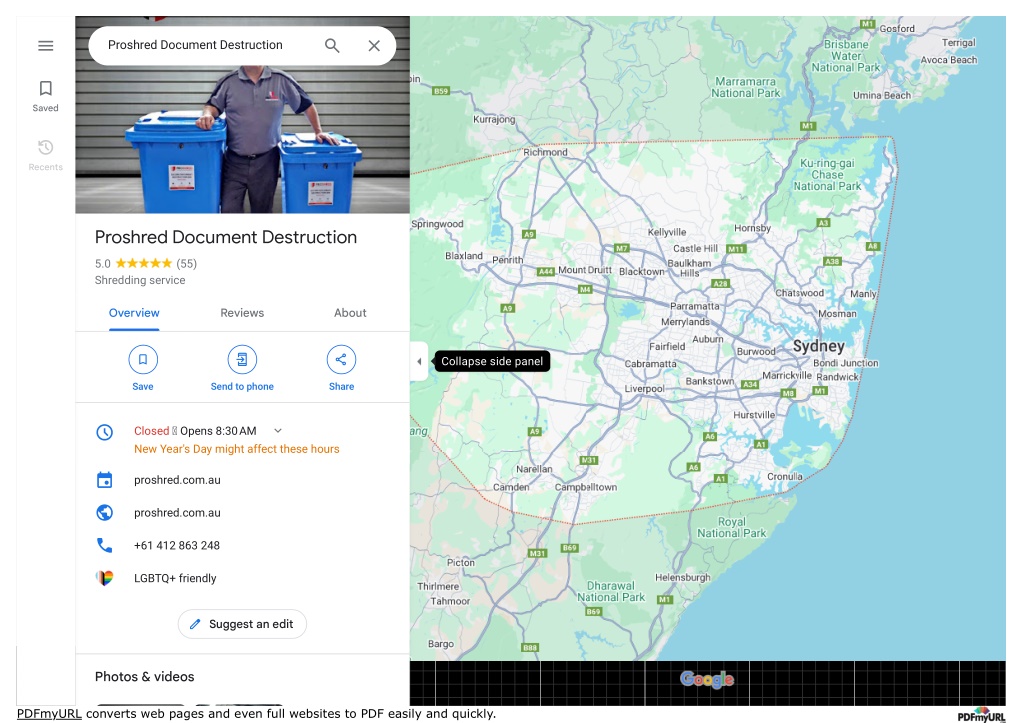Click Hurstville label on map
This screenshot has height=723, width=1023.
[x=754, y=415]
